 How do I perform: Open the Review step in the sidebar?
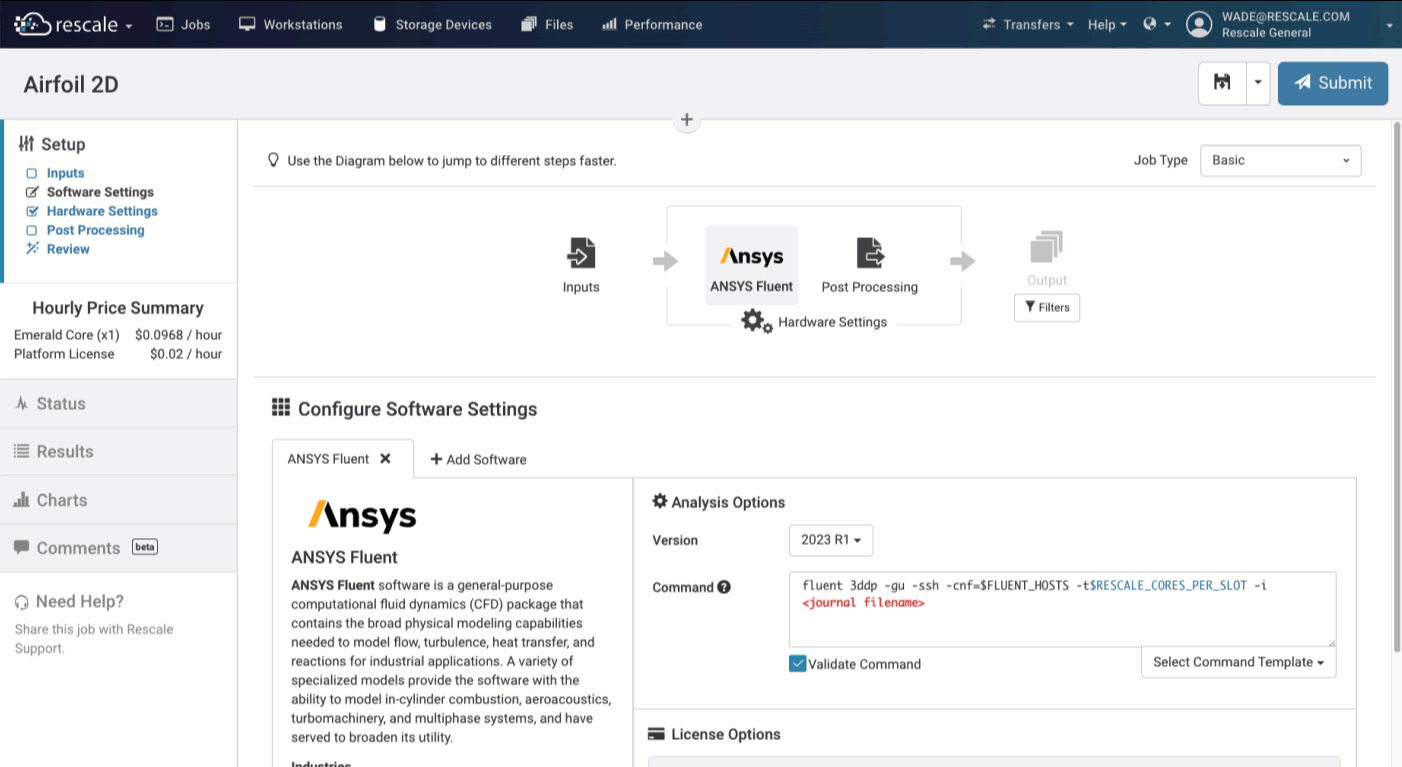click(x=68, y=249)
